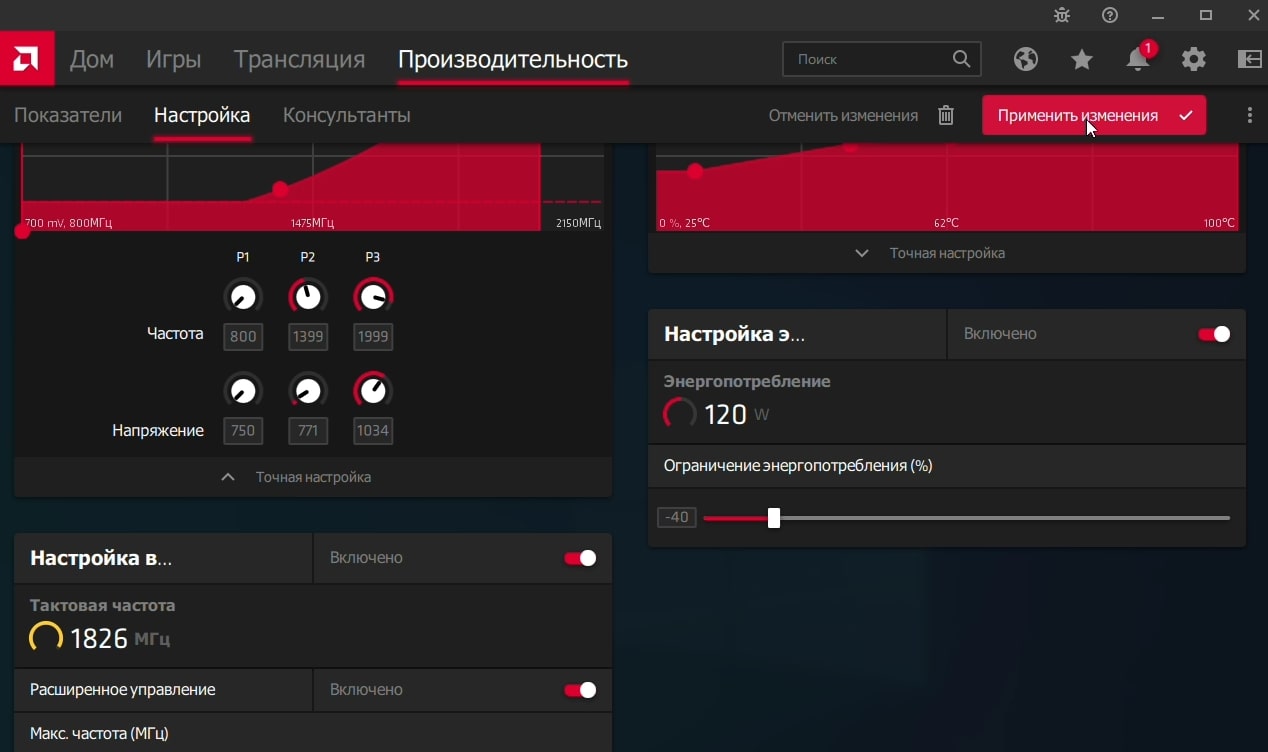1268x752 pixels.
Task: Click Применить изменения button
Action: (x=1093, y=116)
